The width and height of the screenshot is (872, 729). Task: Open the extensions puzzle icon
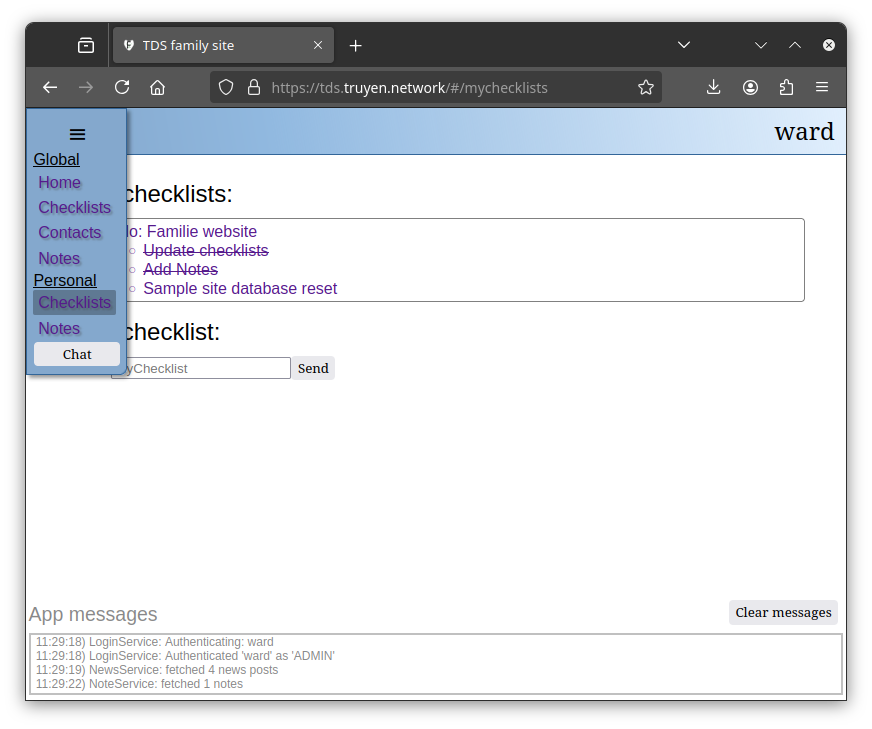click(x=786, y=87)
